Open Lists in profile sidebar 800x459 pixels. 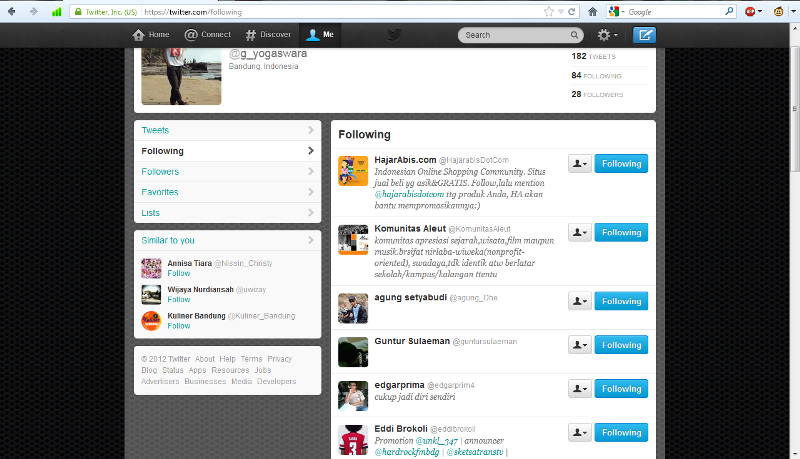tap(228, 213)
